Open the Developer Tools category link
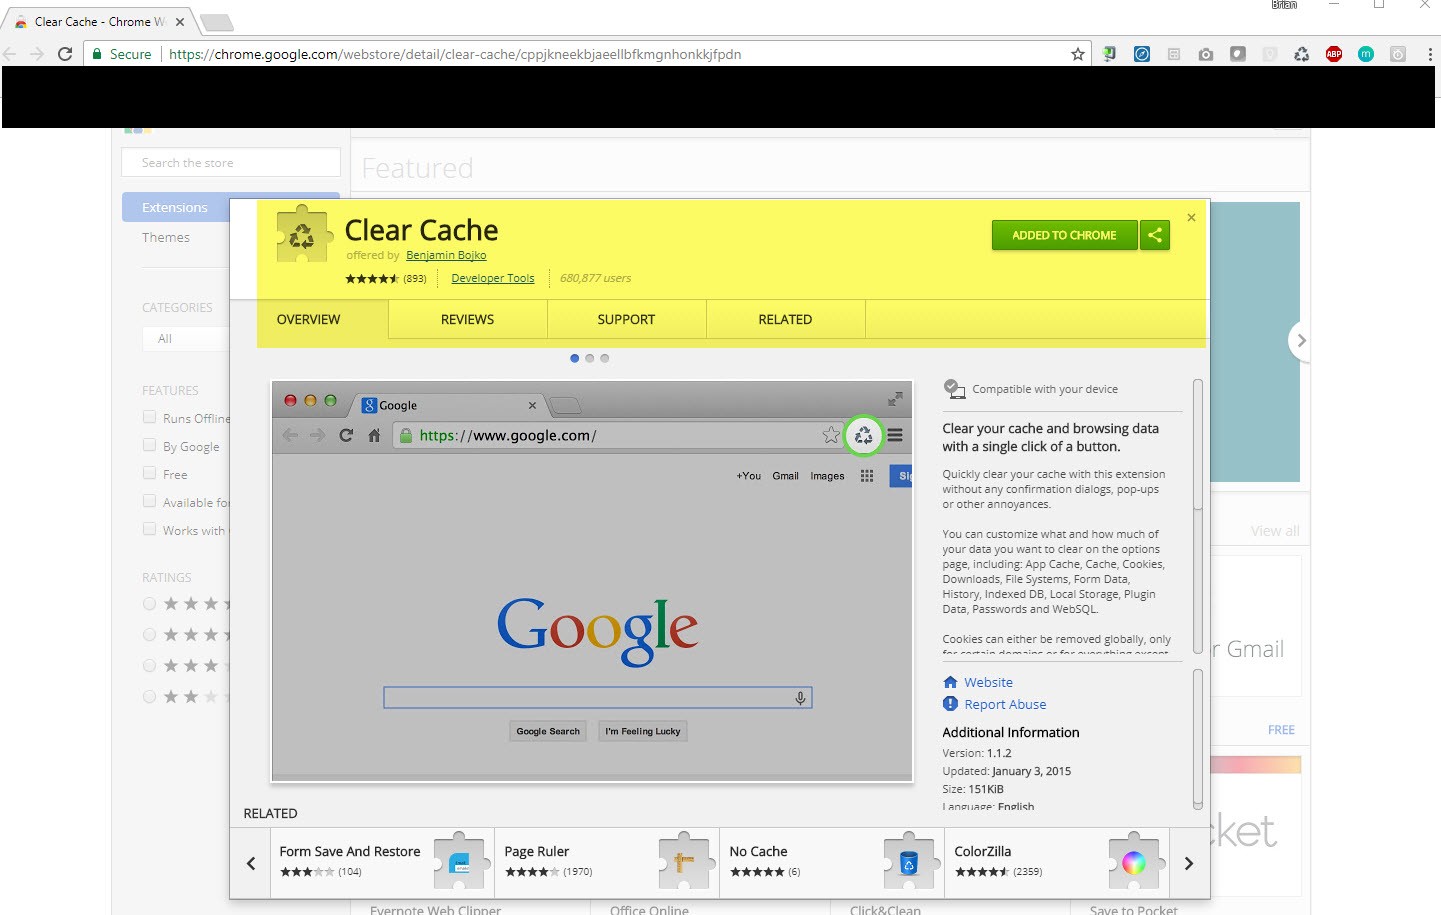The height and width of the screenshot is (915, 1441). point(493,278)
